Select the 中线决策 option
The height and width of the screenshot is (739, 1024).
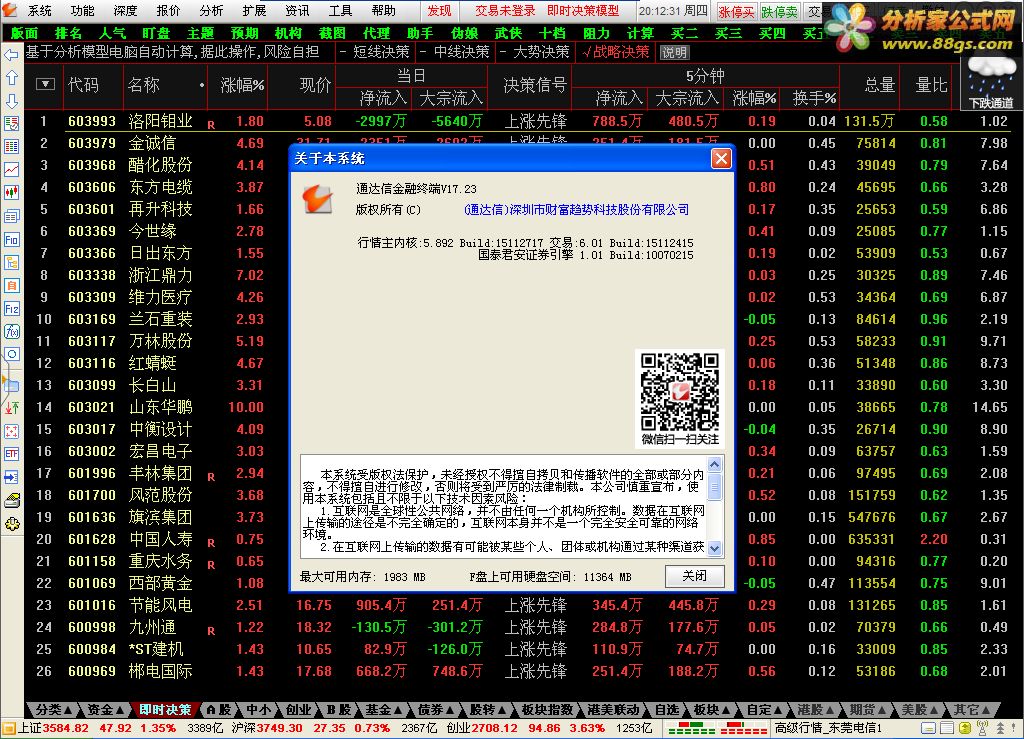[x=456, y=52]
